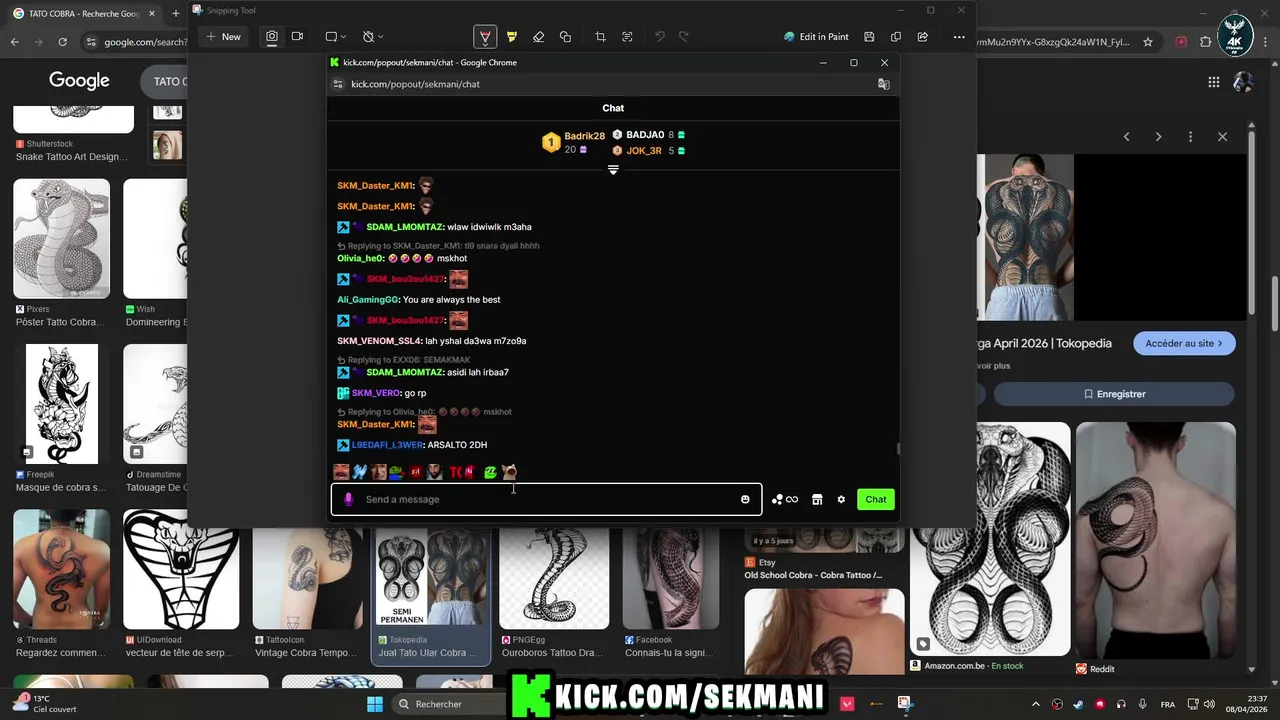Click username Olivia_he0 in chat
The image size is (1280, 720).
tap(360, 258)
